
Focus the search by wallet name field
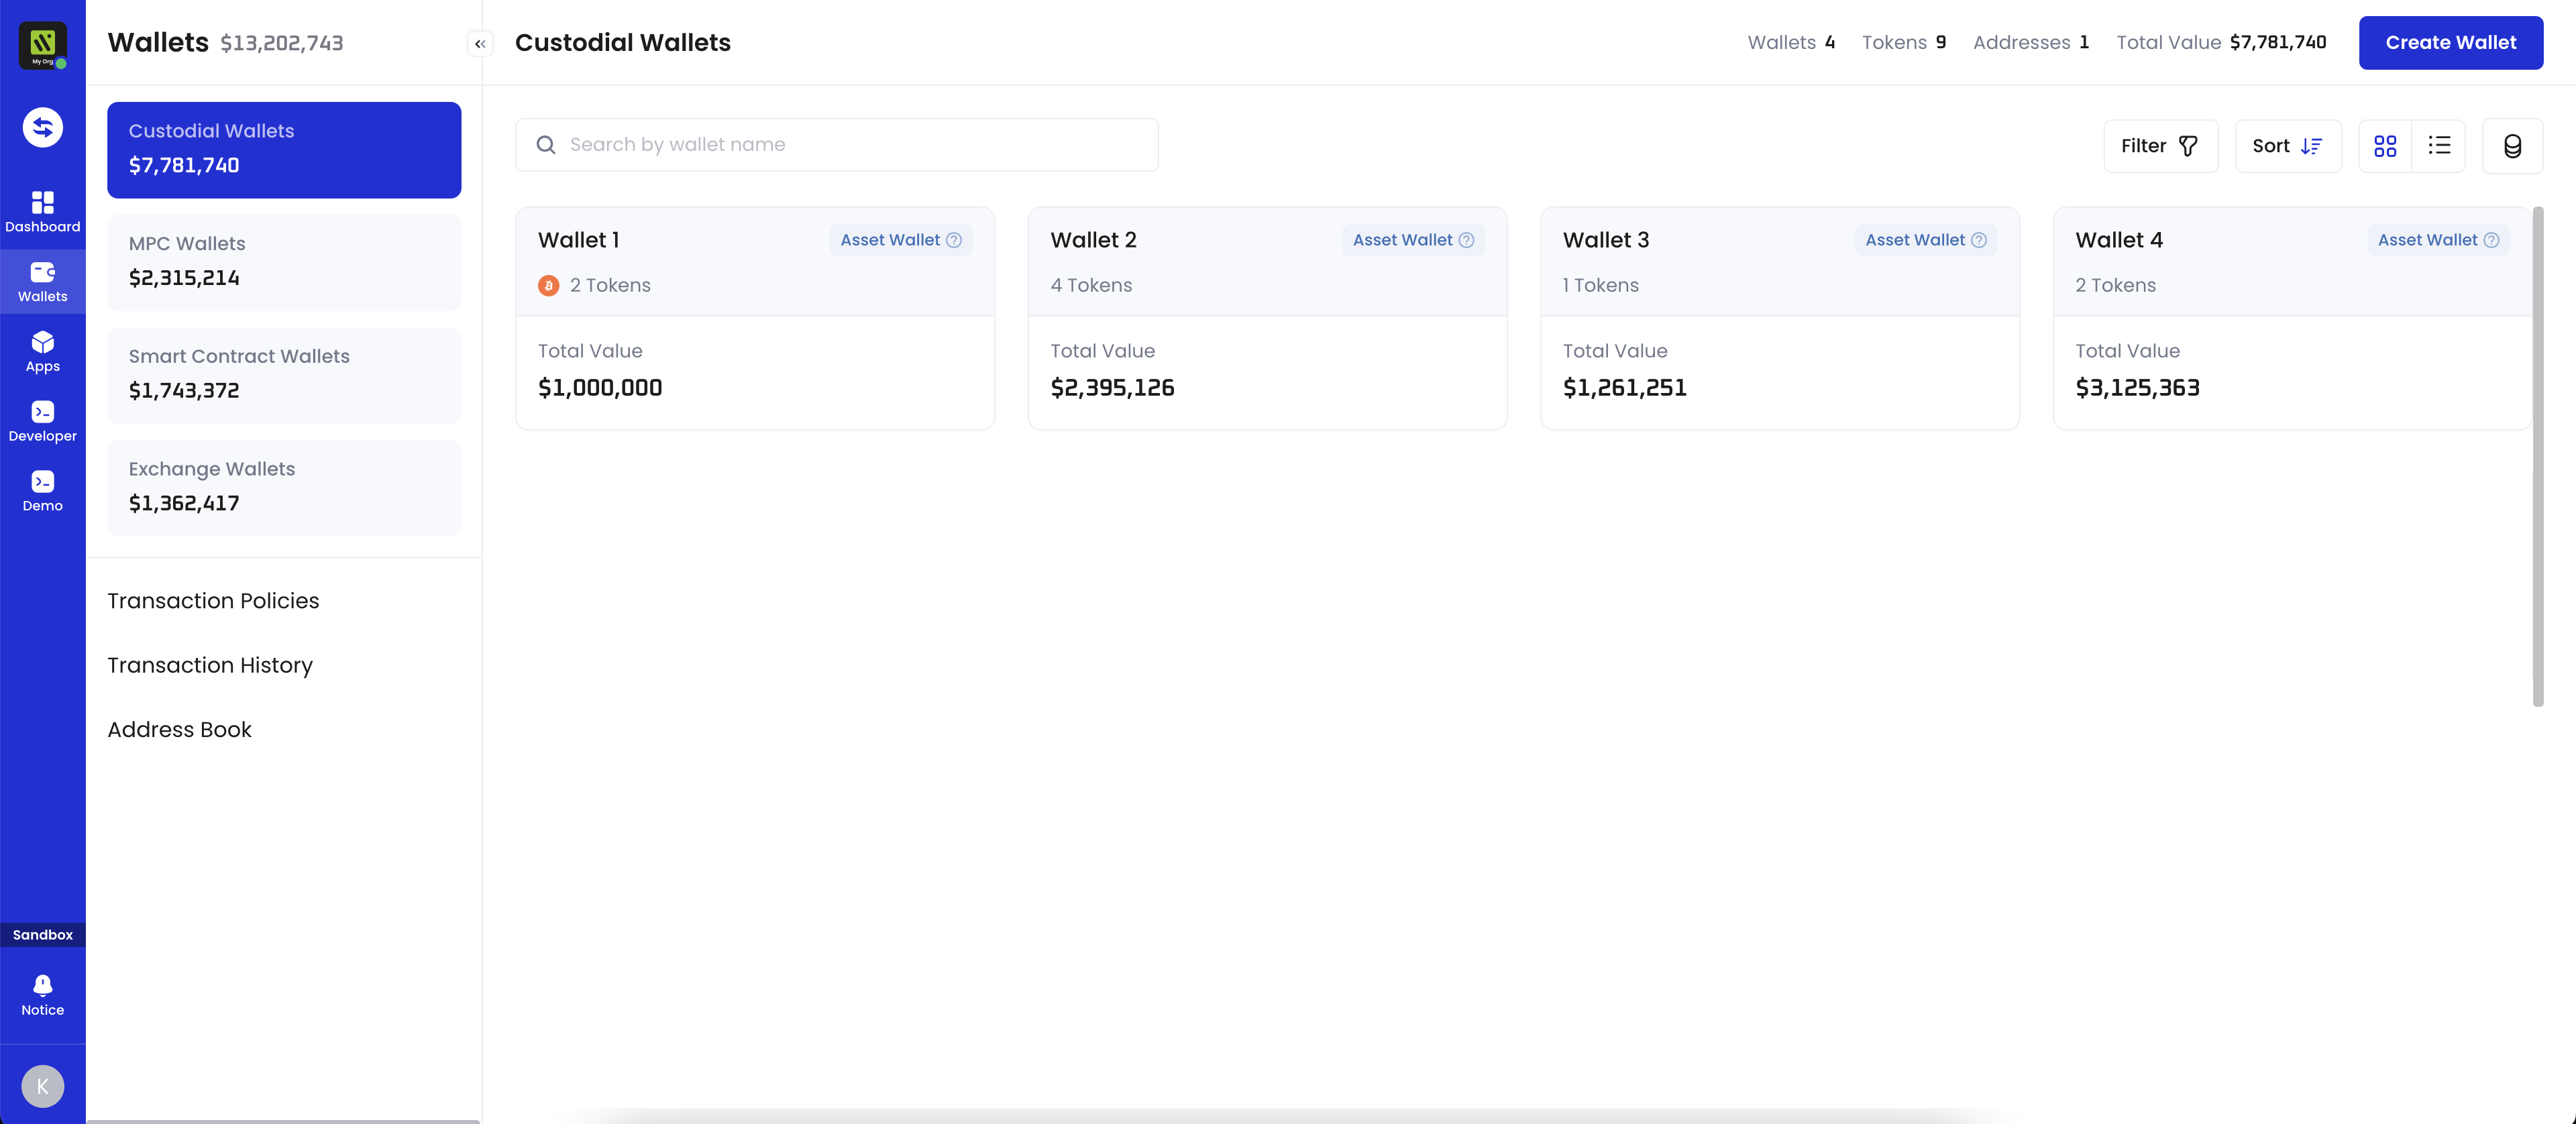pyautogui.click(x=837, y=145)
